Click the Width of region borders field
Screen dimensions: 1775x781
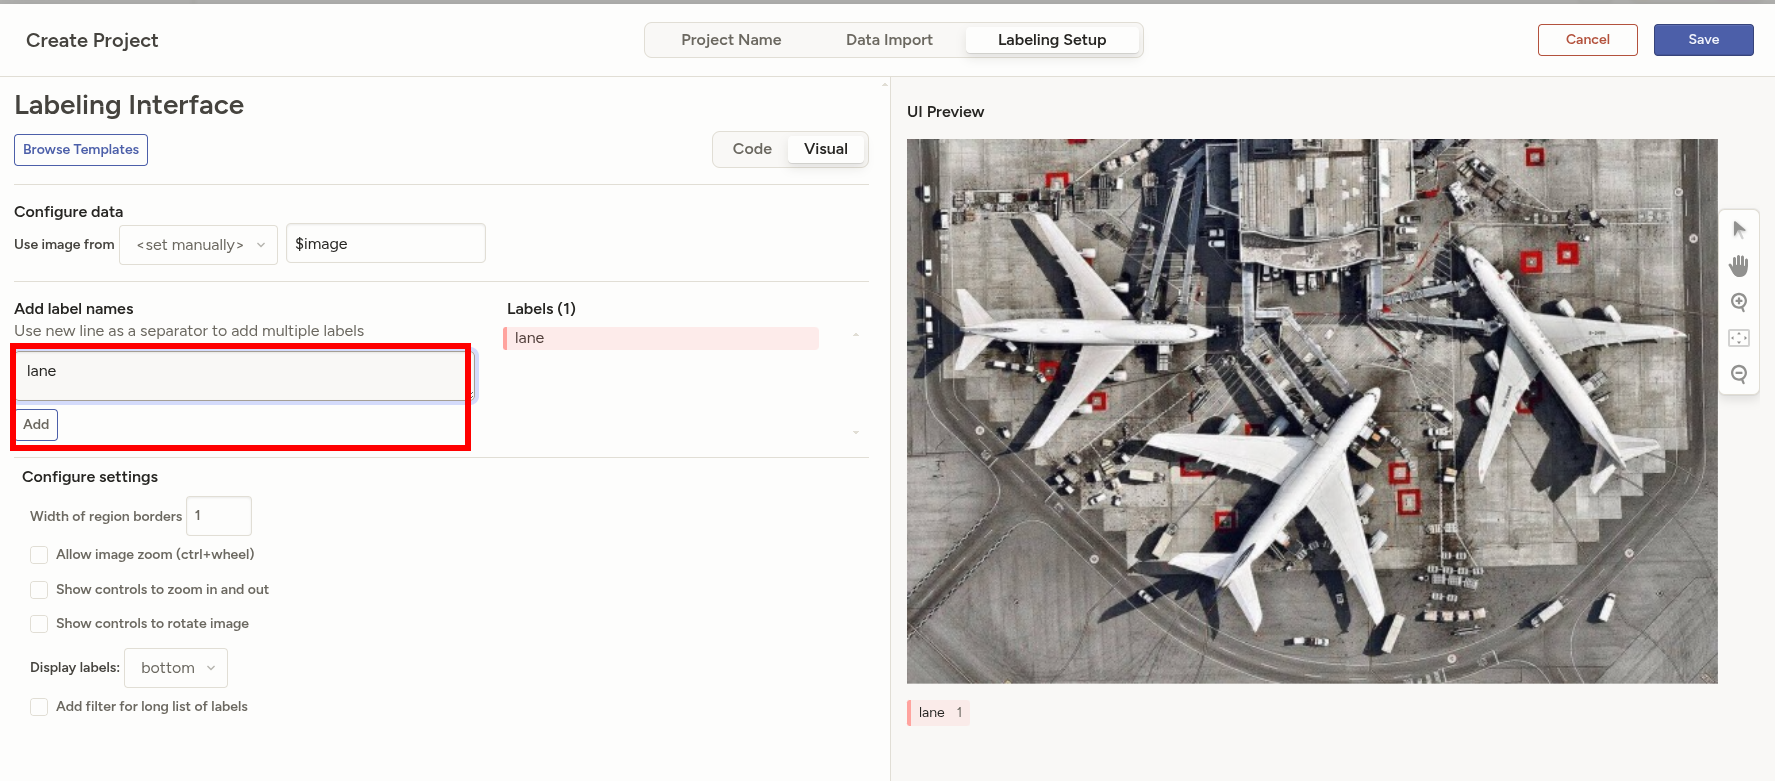pyautogui.click(x=219, y=516)
